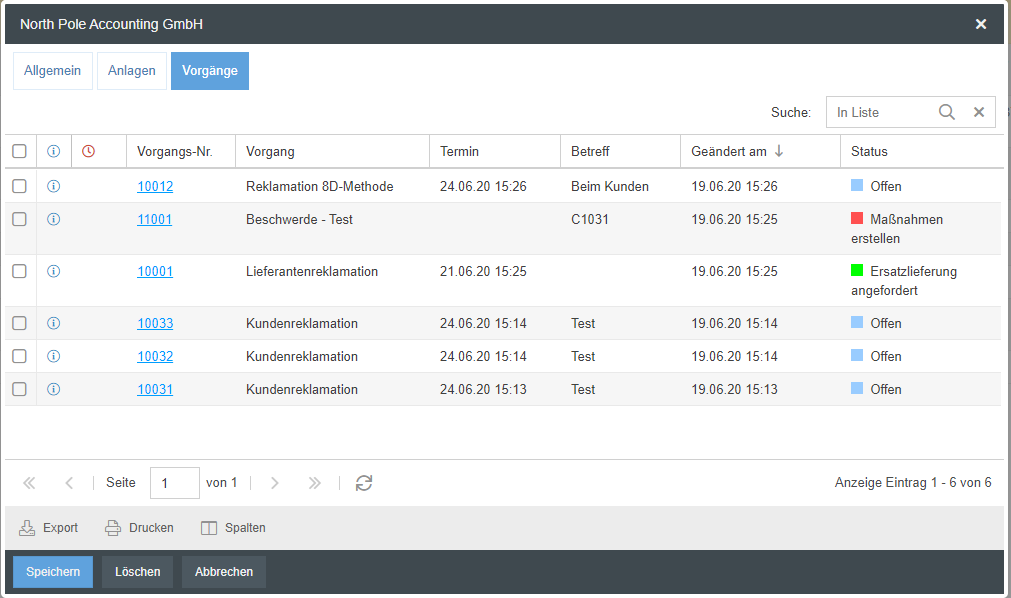The height and width of the screenshot is (598, 1011).
Task: Click the Seite page number field
Action: 175,483
